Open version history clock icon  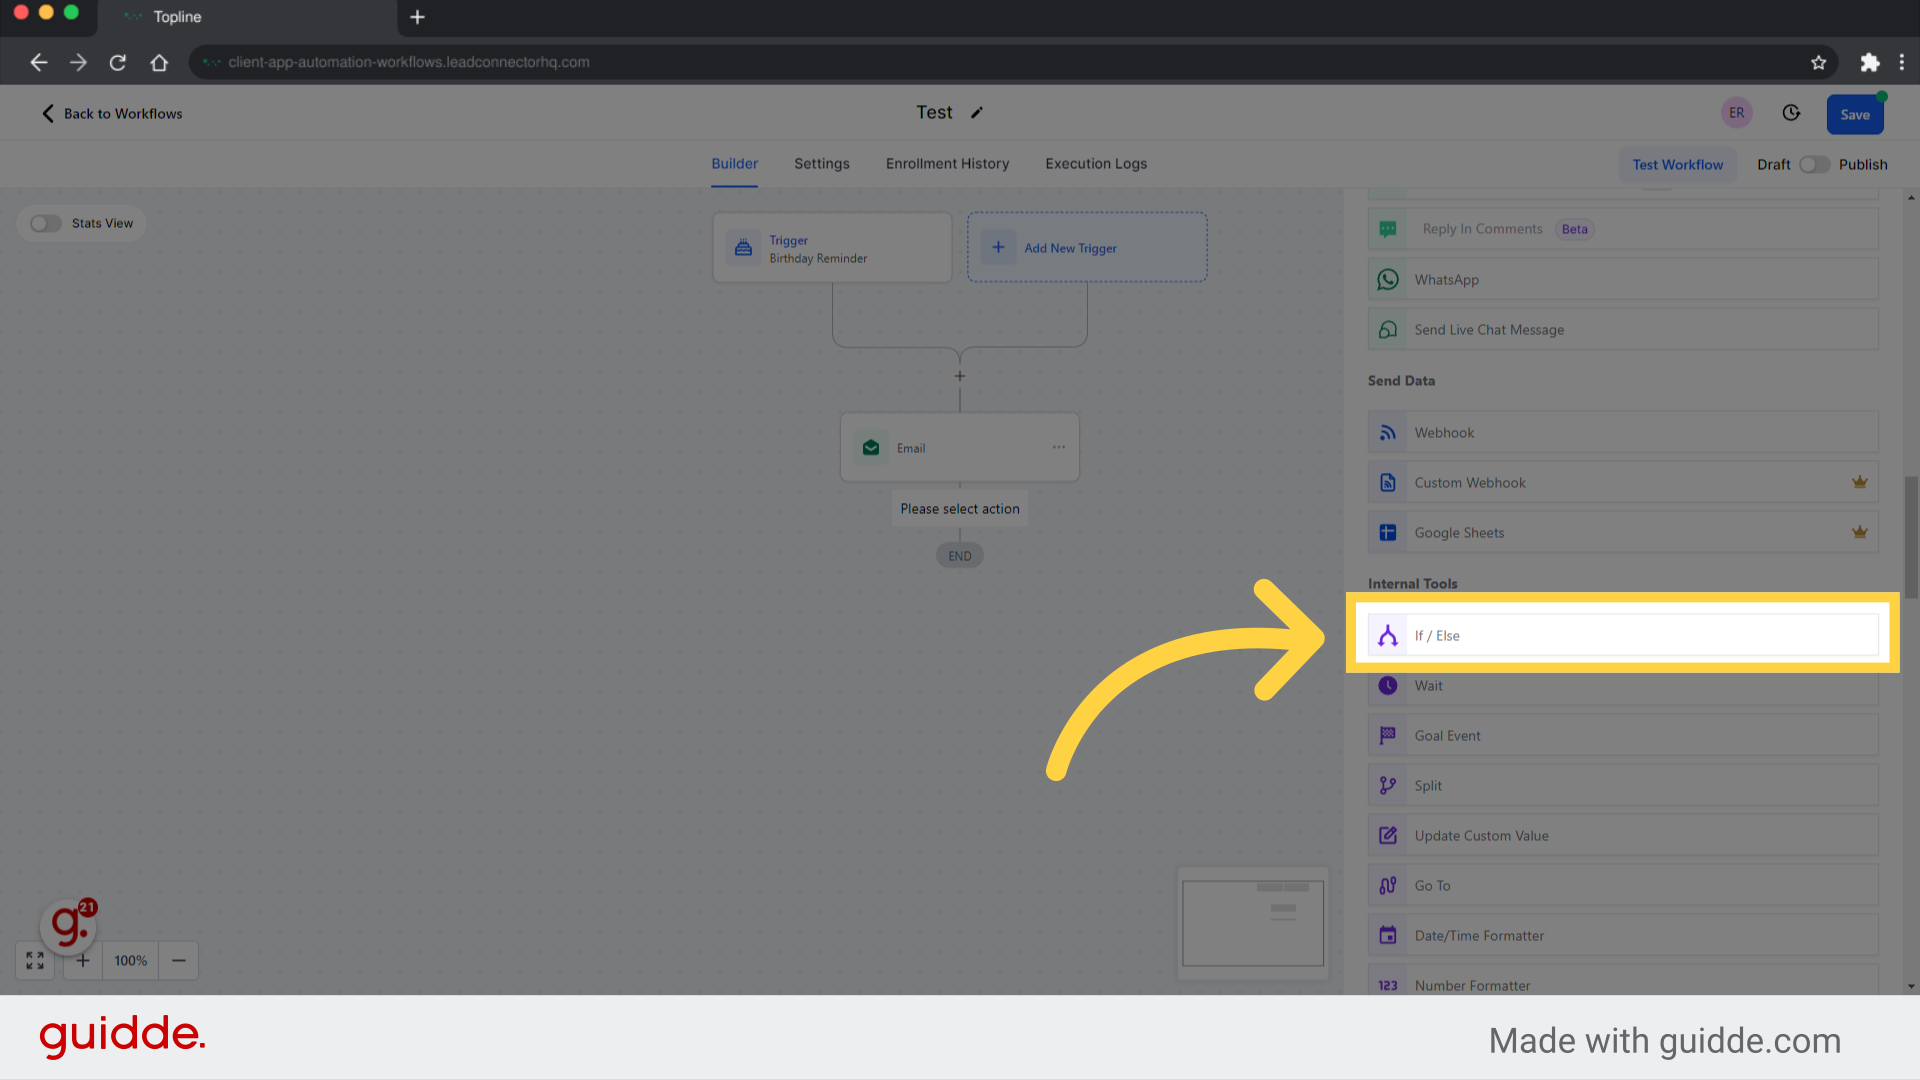point(1791,113)
